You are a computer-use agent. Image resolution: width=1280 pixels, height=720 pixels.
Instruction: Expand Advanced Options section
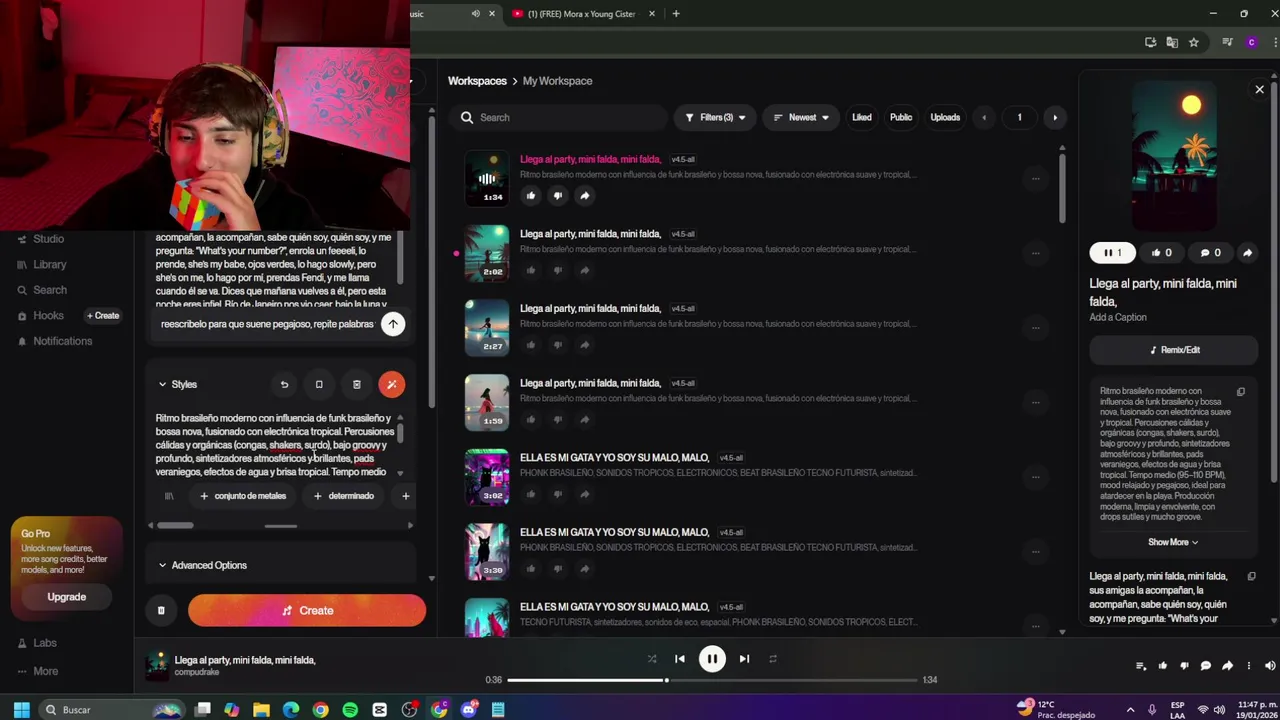coord(202,565)
